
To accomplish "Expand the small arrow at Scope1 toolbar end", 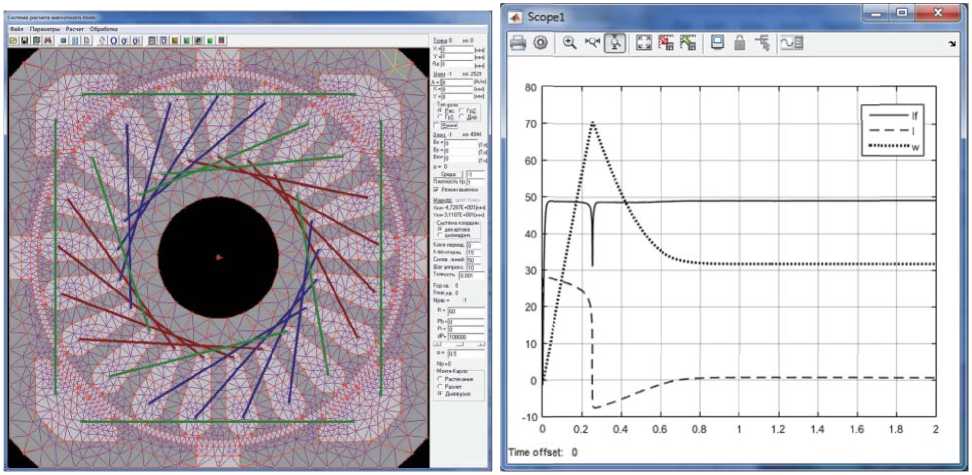I will point(952,43).
